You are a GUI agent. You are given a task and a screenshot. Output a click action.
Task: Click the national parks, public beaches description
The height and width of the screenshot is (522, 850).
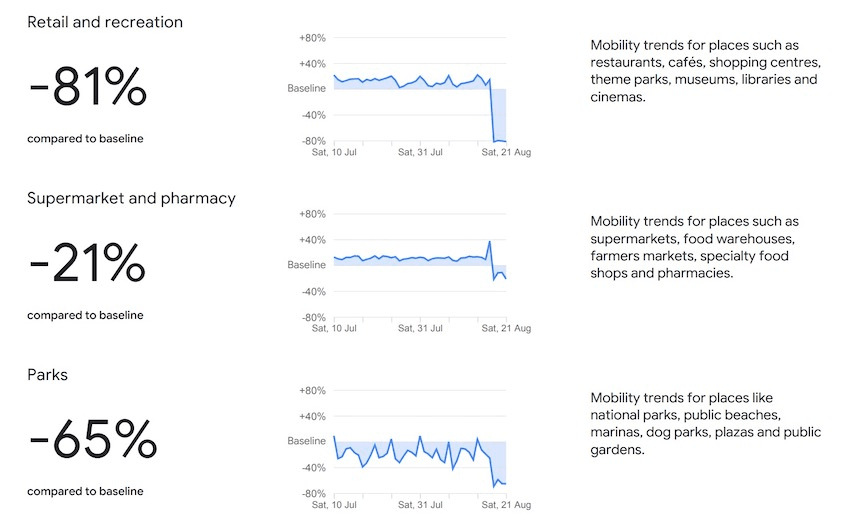(705, 423)
